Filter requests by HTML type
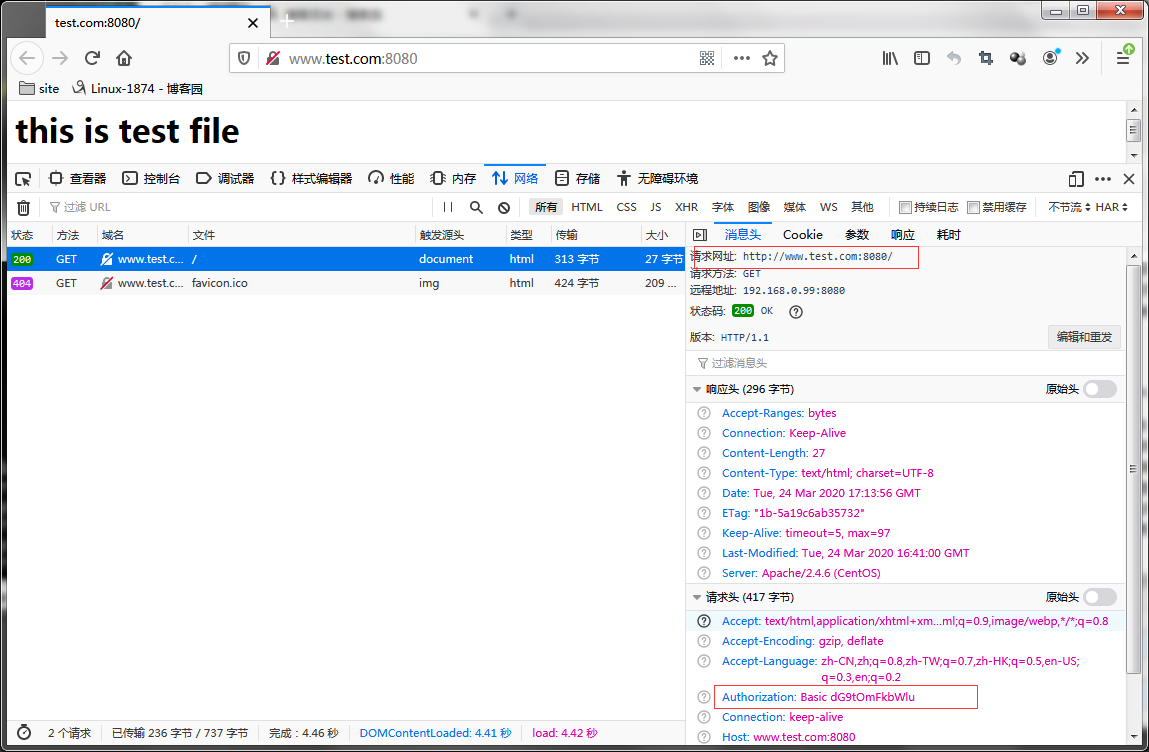 (587, 207)
